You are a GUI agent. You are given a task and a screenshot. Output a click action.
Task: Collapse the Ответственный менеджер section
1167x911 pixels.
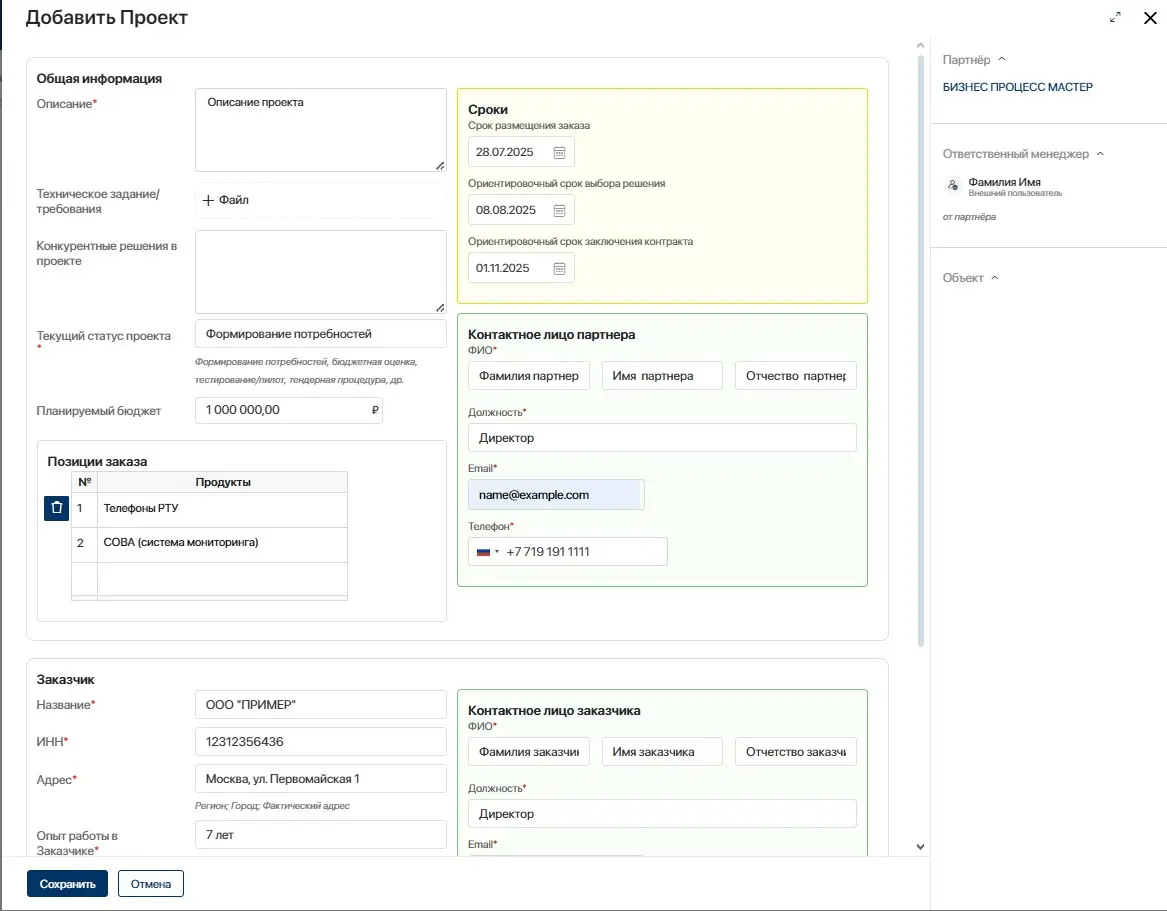(x=1100, y=154)
